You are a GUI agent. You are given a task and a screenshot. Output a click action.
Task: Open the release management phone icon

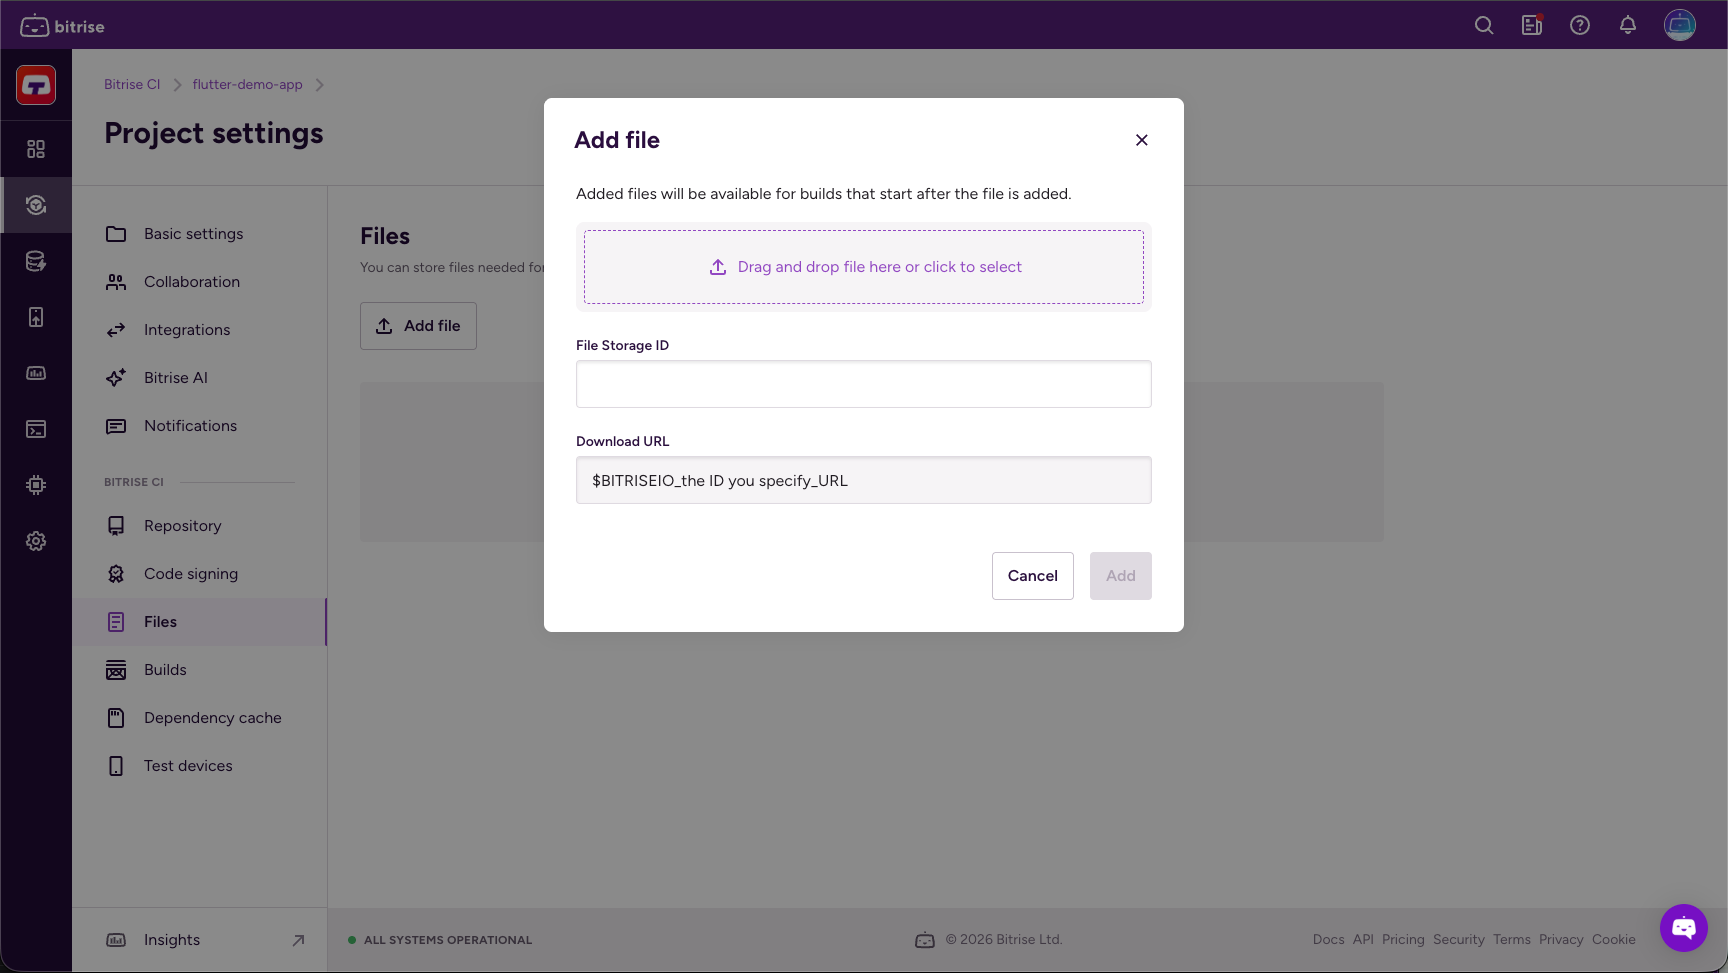36,317
